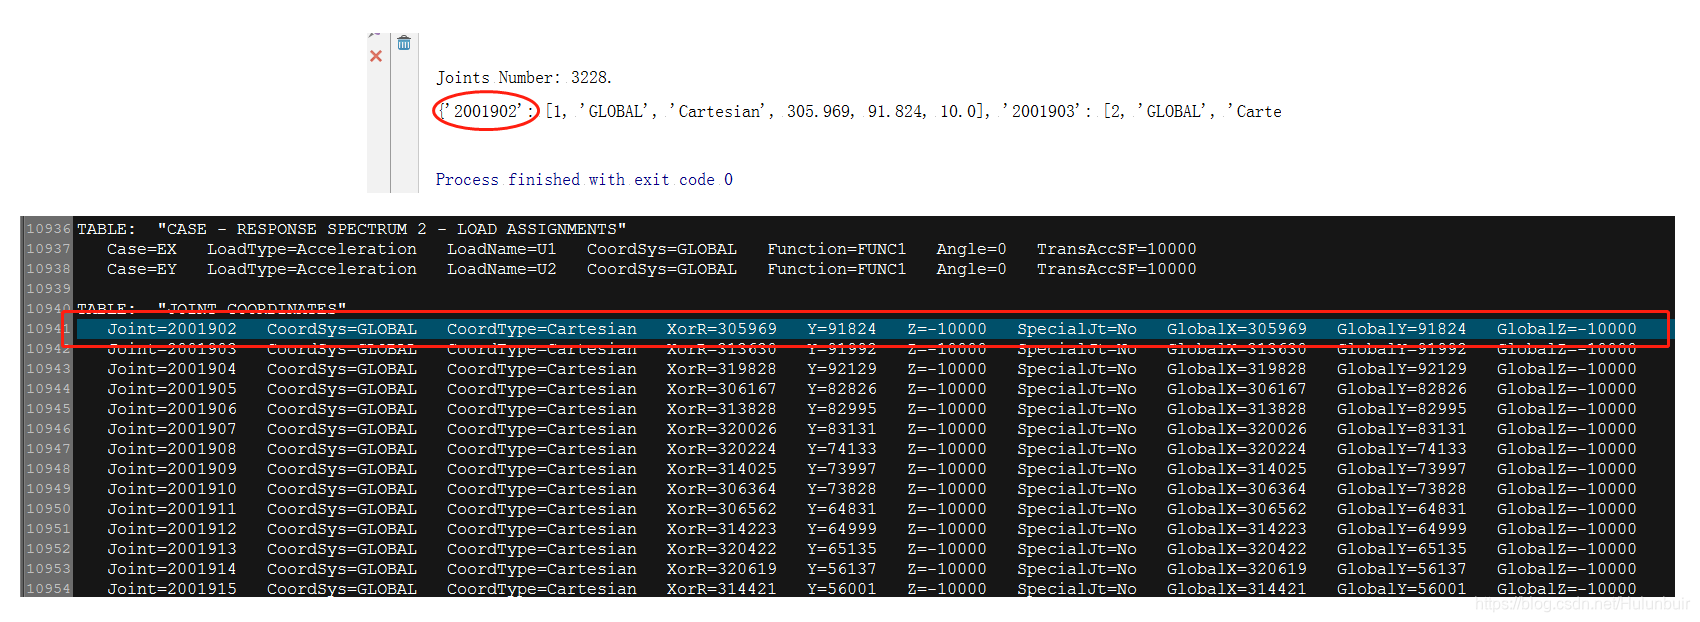1700x622 pixels.
Task: Click Joint=2001908 entry
Action: (172, 449)
